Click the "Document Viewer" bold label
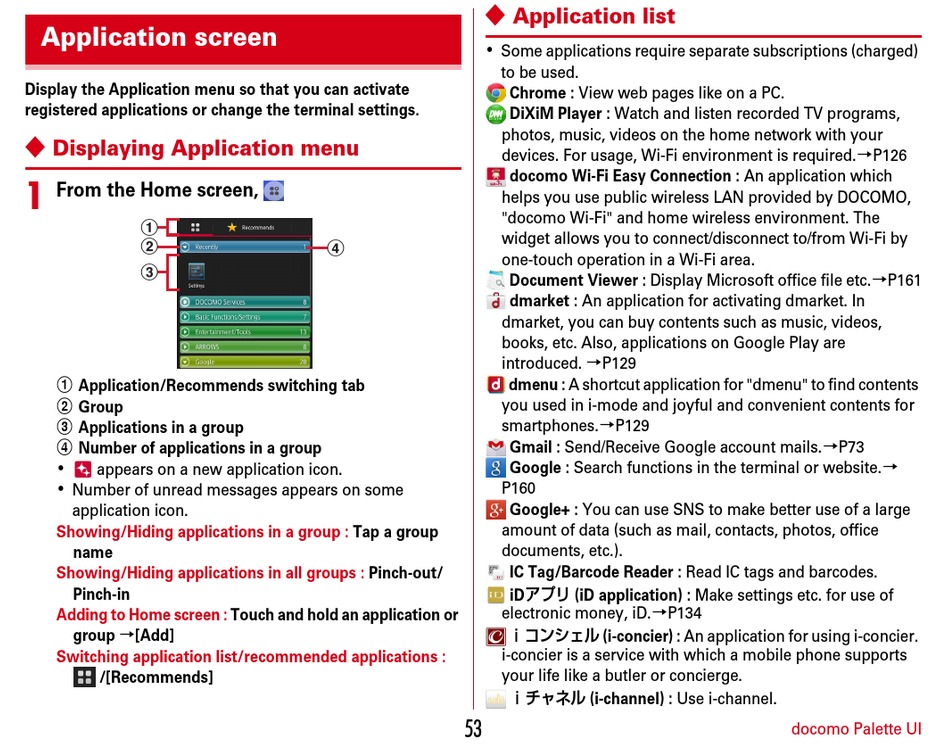Image resolution: width=950 pixels, height=745 pixels. [x=574, y=280]
